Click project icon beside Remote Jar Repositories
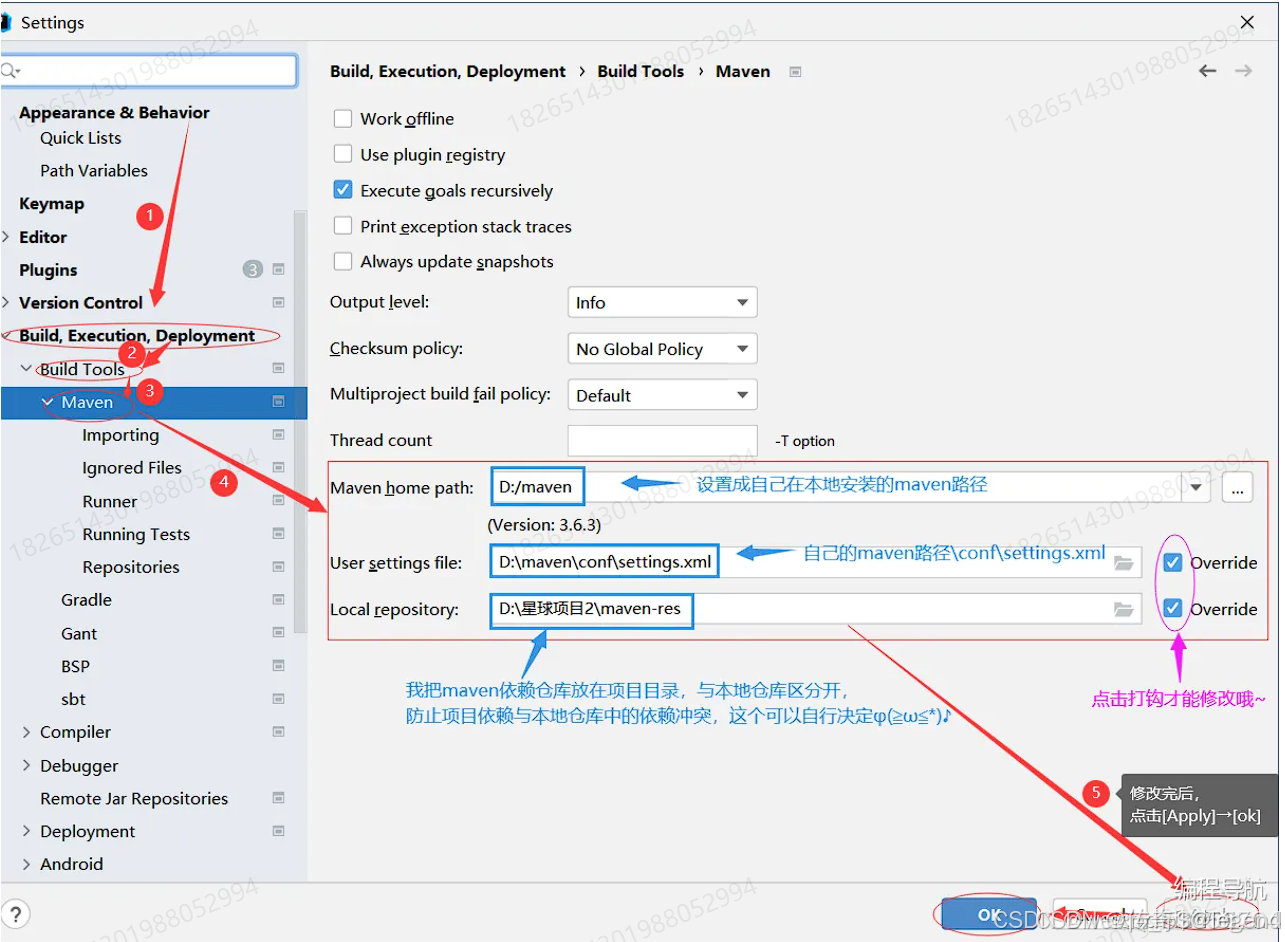1285x942 pixels. [x=278, y=797]
